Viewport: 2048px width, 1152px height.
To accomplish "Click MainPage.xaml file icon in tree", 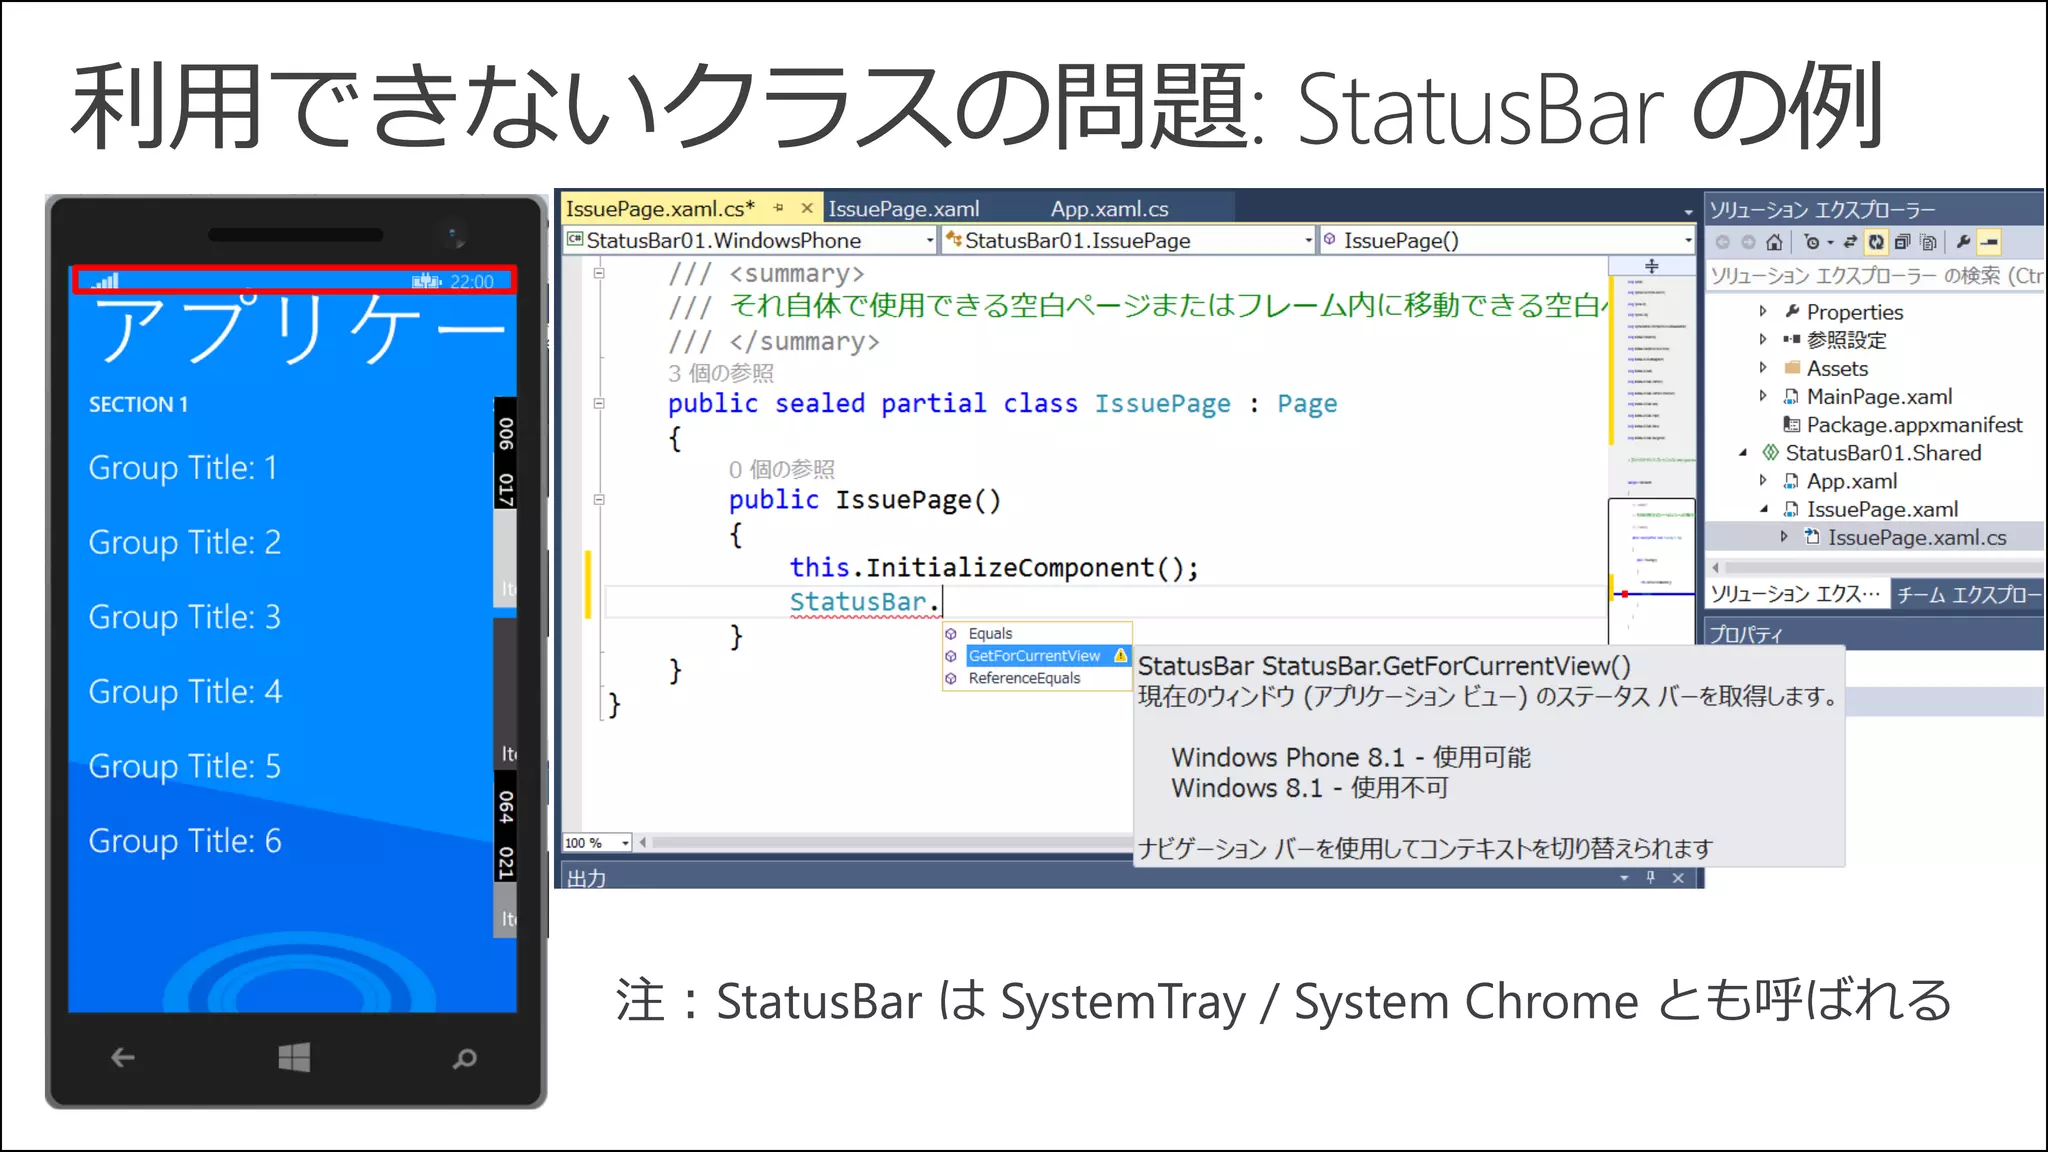I will tap(1792, 396).
